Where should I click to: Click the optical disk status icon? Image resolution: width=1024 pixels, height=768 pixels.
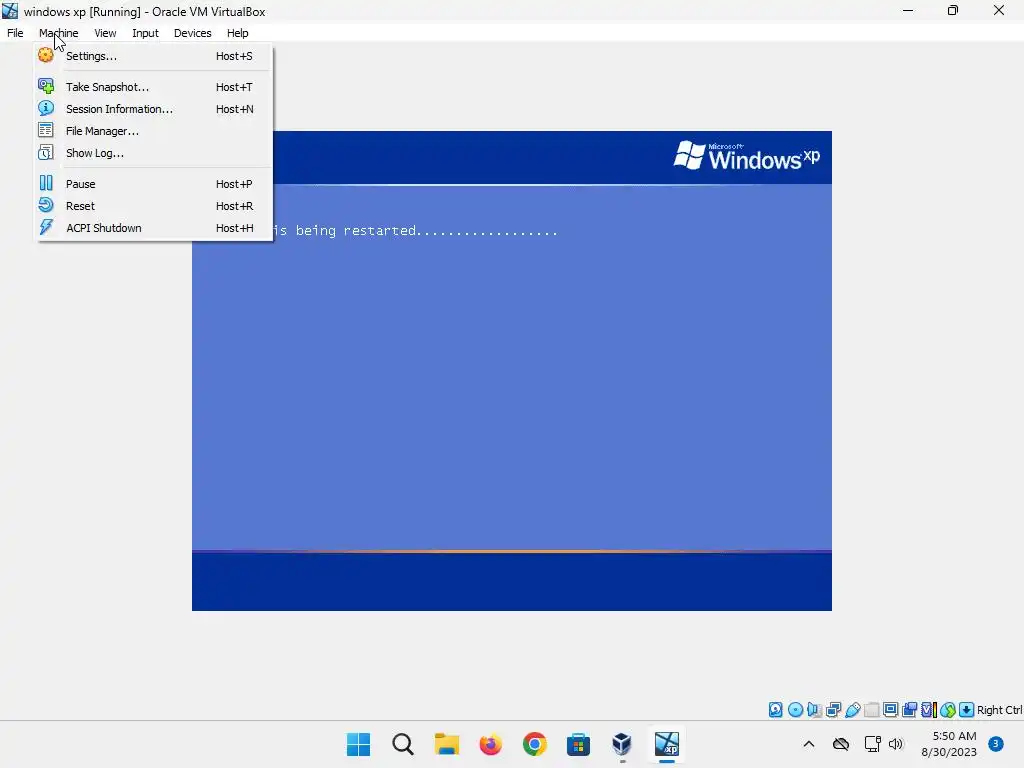[x=795, y=710]
